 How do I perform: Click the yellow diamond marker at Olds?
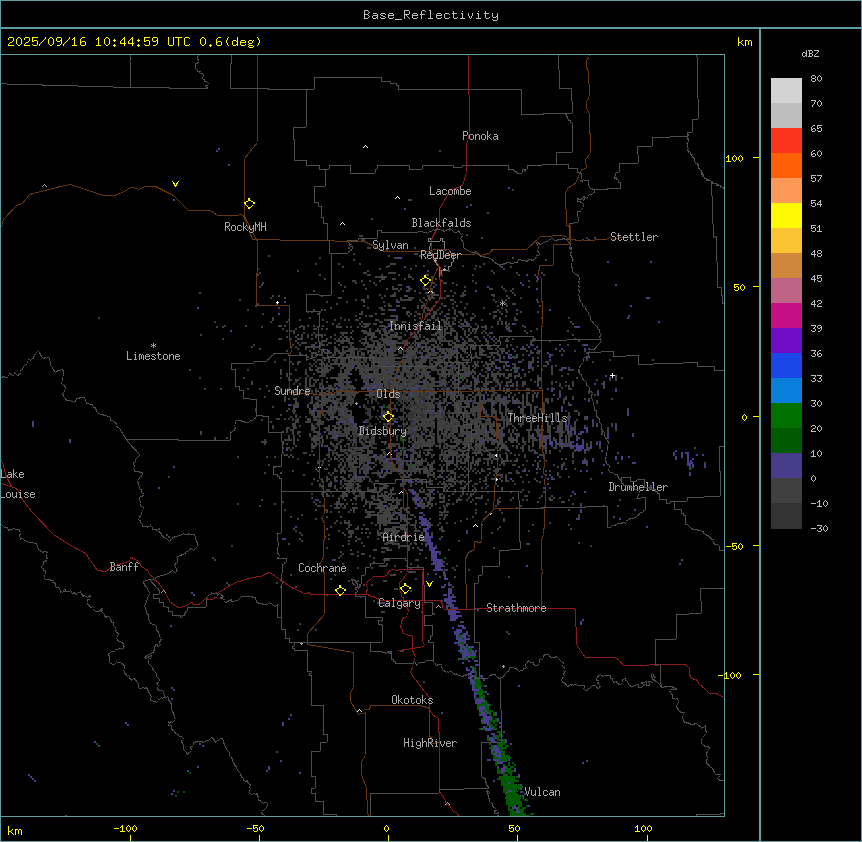click(388, 417)
